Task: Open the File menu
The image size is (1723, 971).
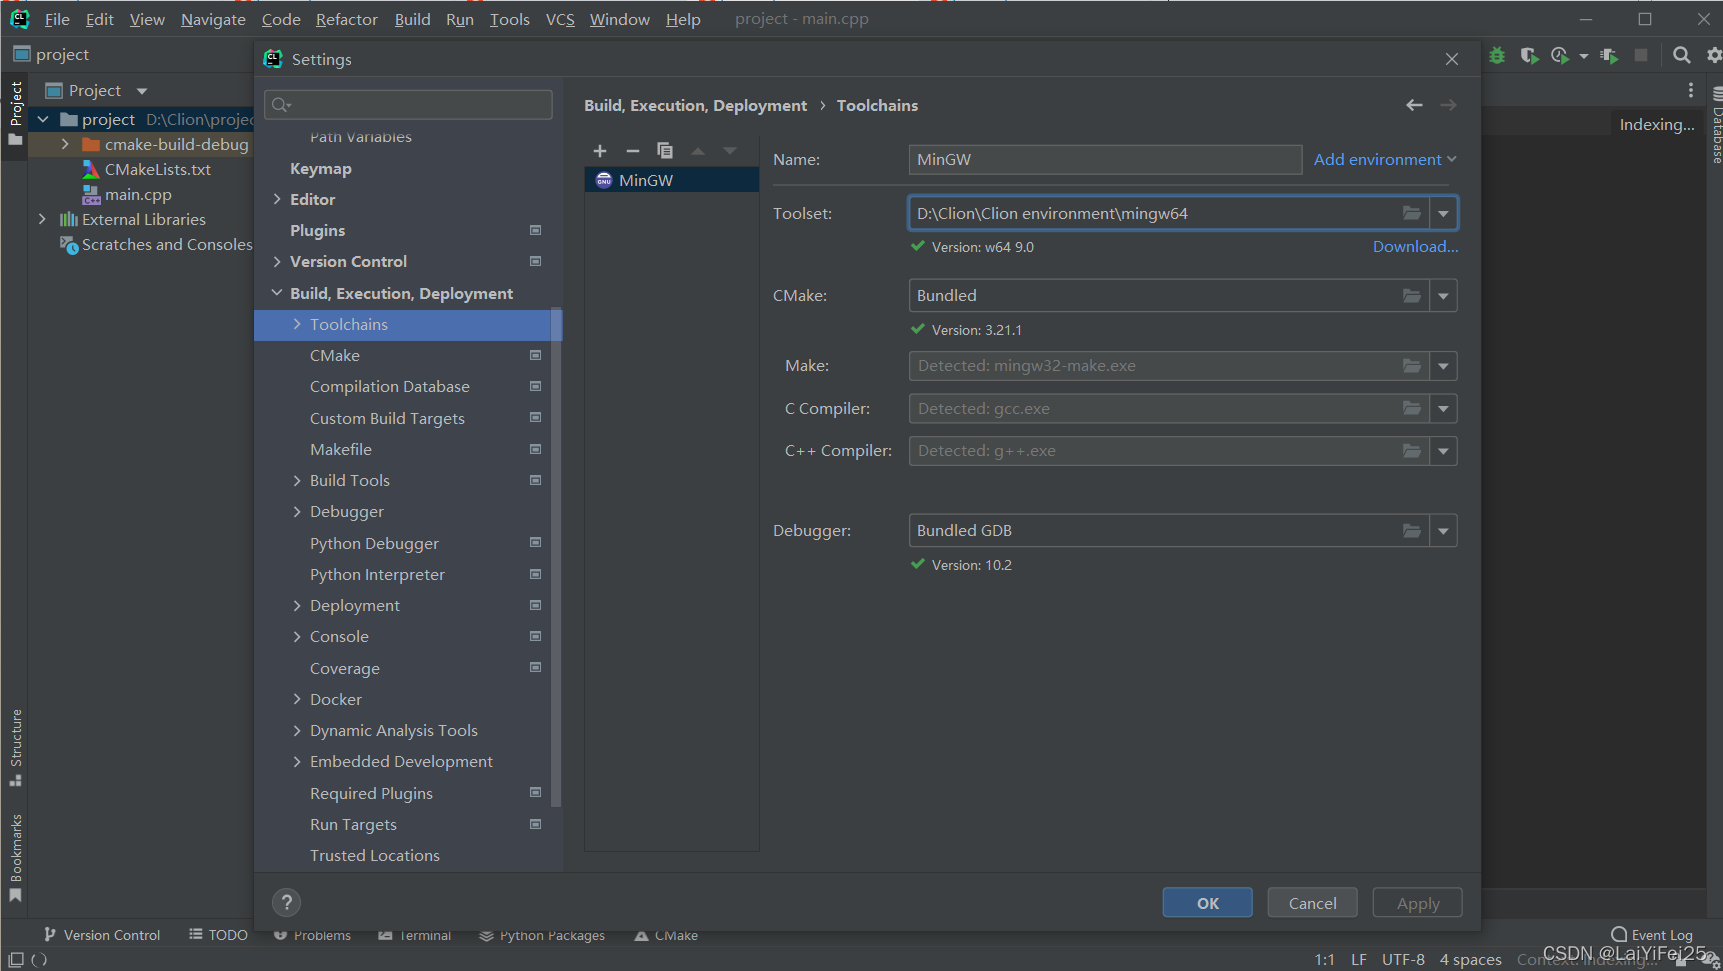Action: coord(57,20)
